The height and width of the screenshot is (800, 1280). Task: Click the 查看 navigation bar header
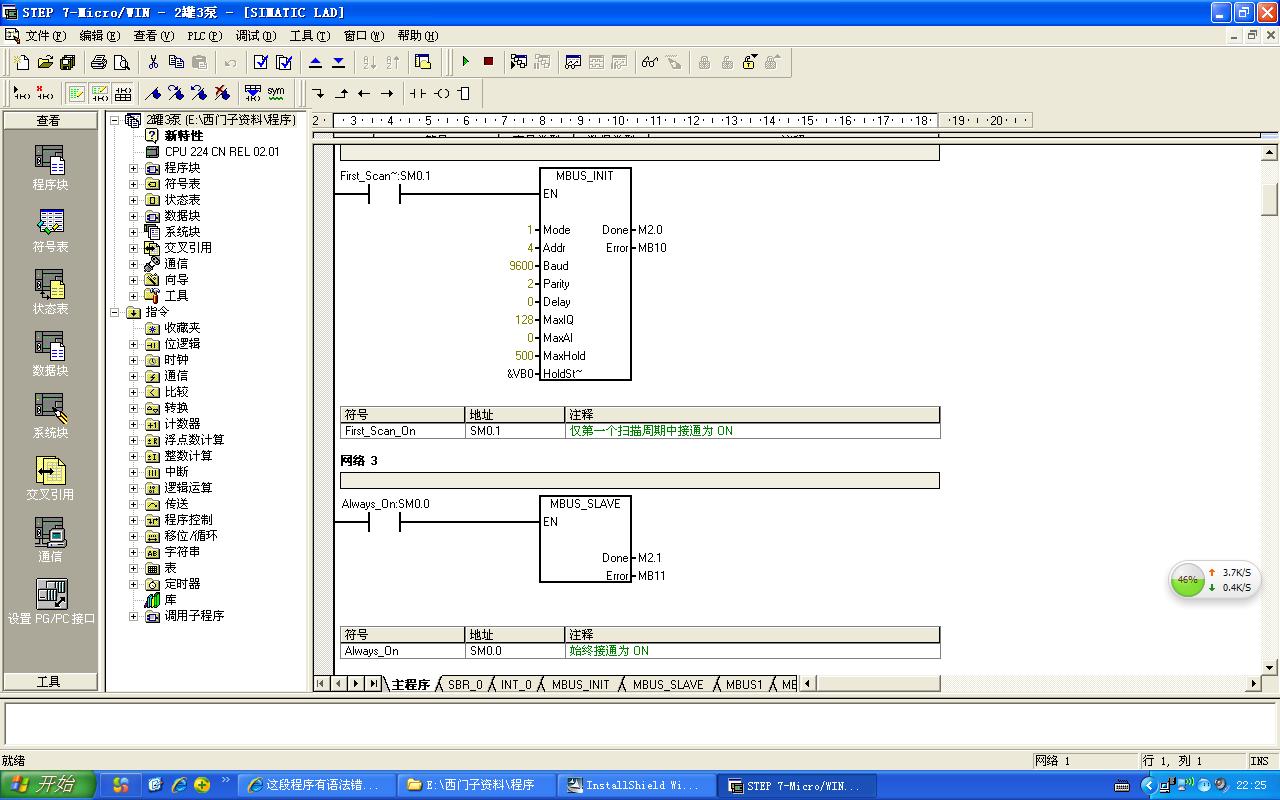click(49, 120)
